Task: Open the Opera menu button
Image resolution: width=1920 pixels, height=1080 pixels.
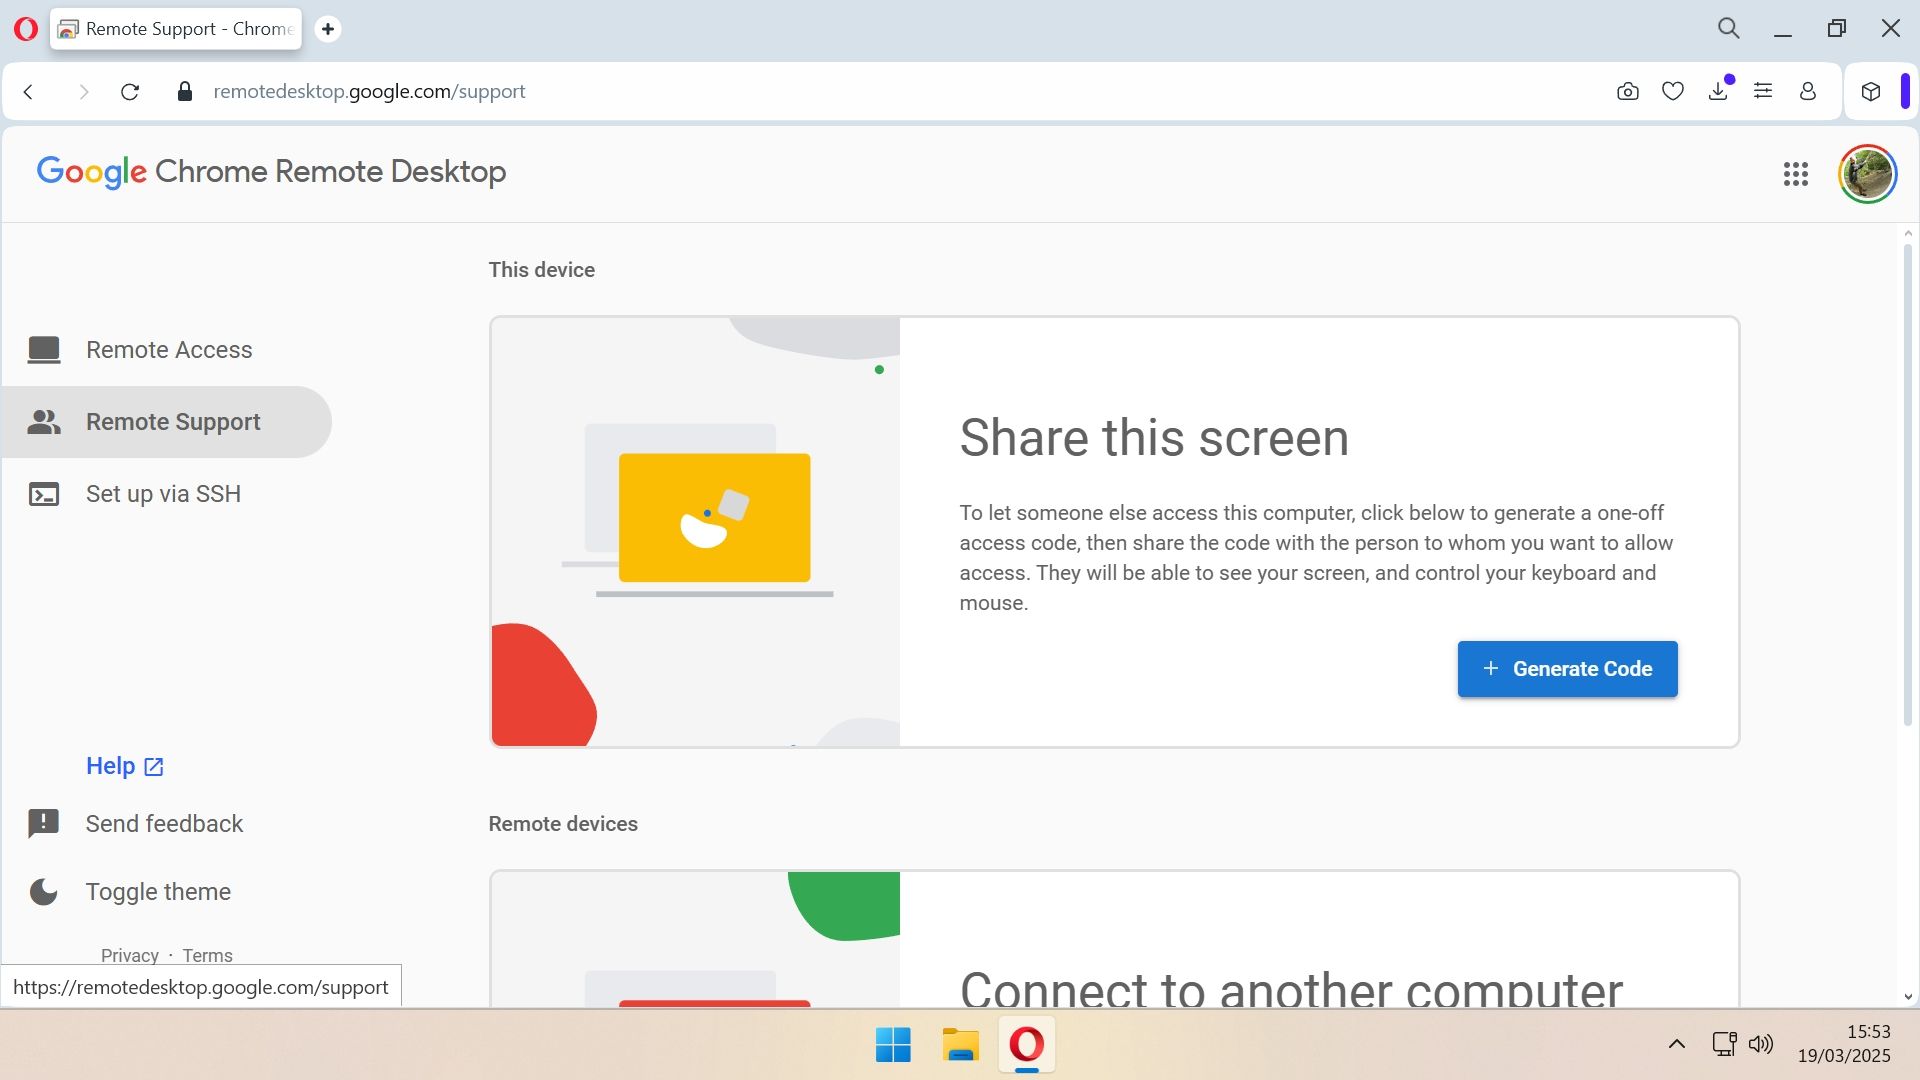Action: (x=27, y=29)
